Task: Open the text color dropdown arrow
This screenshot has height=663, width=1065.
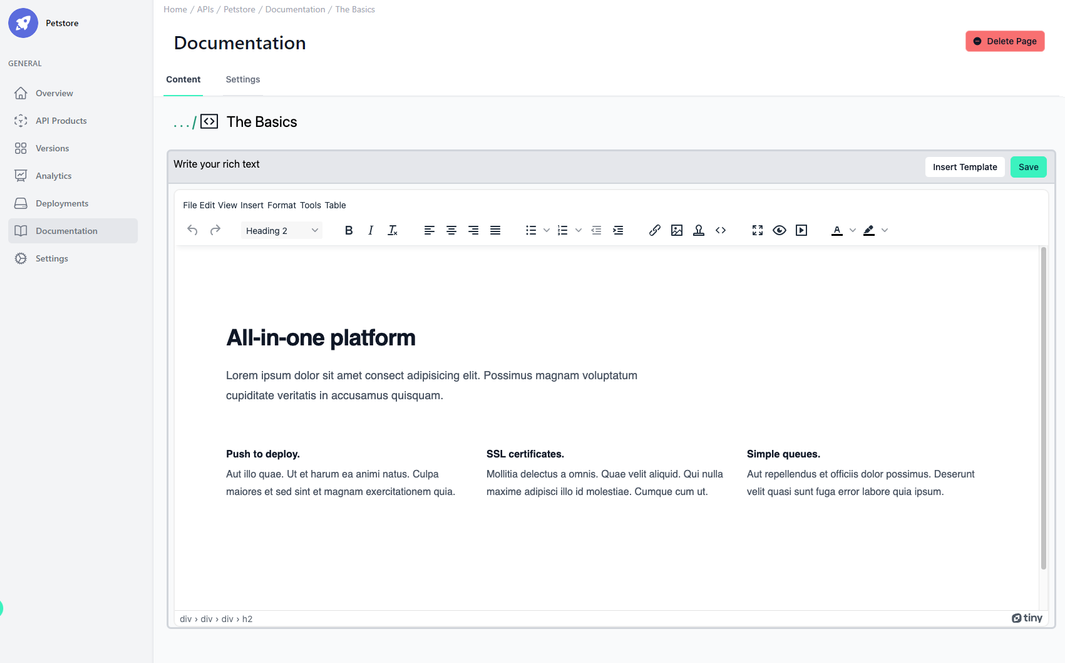Action: tap(851, 230)
